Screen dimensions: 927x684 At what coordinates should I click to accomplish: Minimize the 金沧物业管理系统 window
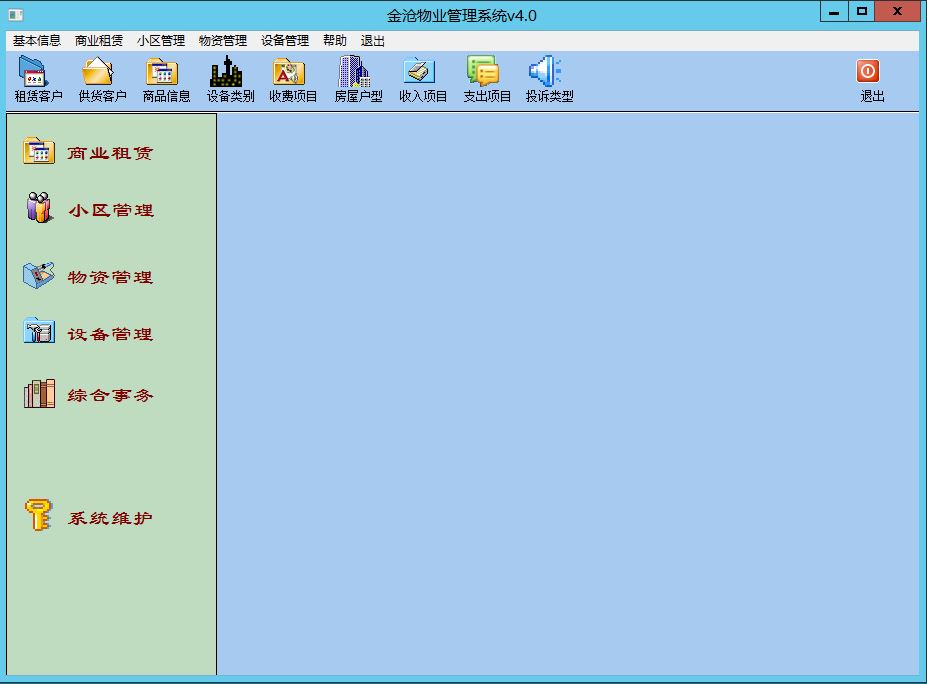click(834, 12)
